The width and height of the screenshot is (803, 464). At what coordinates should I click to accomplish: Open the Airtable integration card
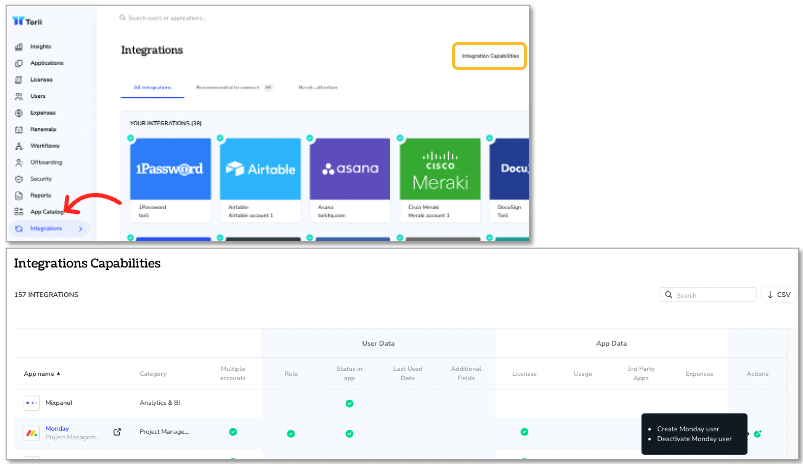[x=260, y=180]
